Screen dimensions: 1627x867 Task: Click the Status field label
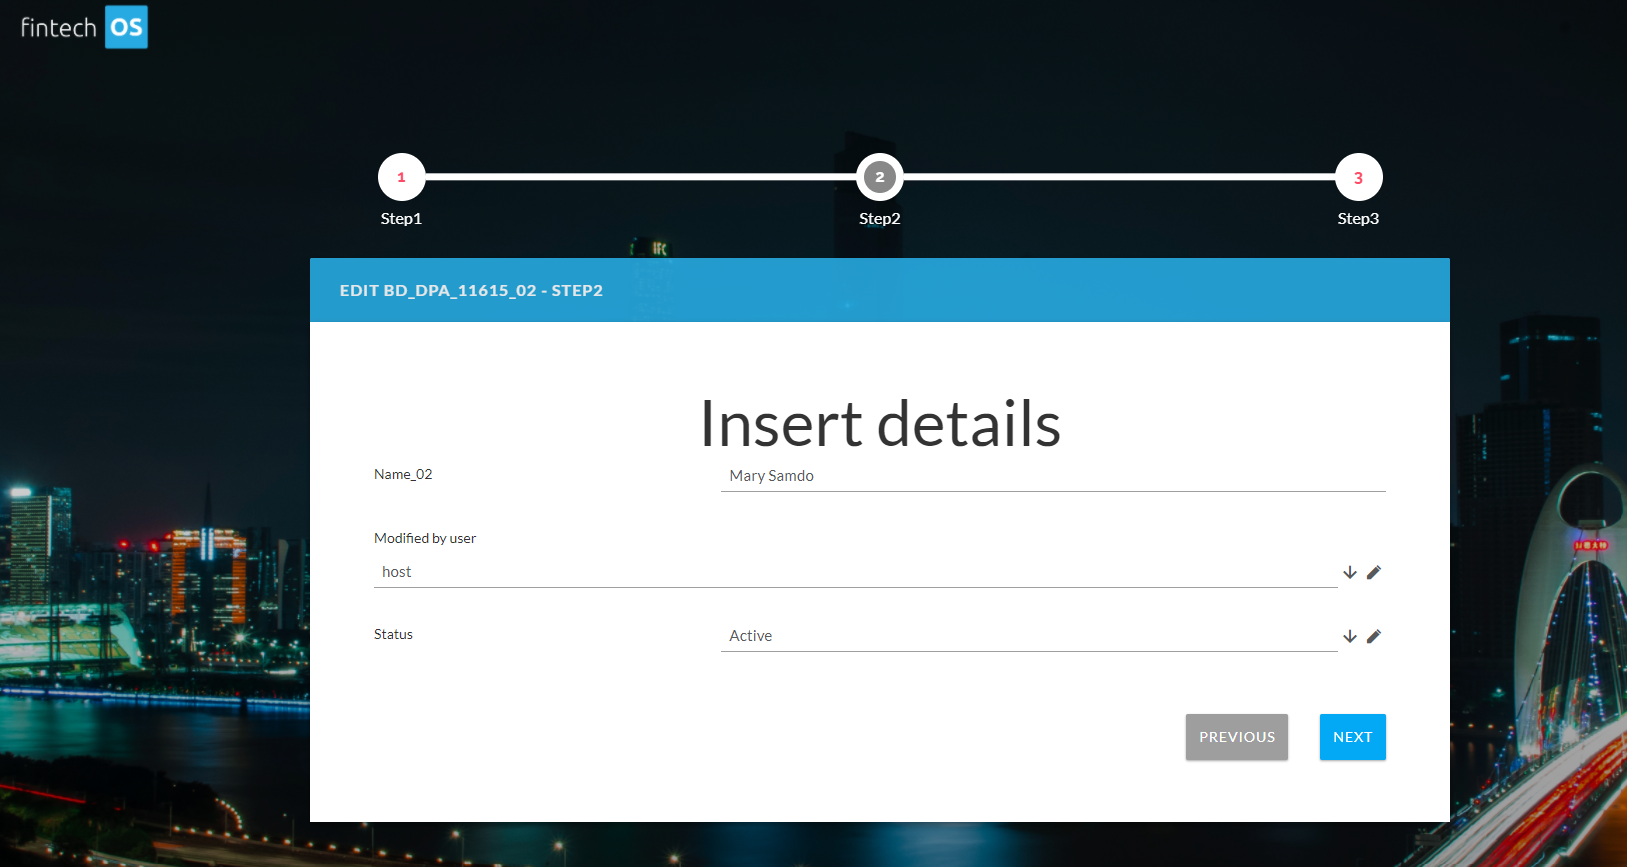click(393, 634)
